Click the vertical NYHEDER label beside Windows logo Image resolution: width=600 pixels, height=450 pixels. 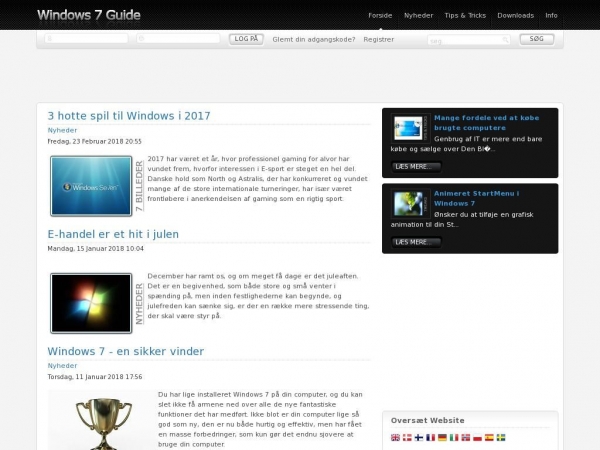coord(139,304)
